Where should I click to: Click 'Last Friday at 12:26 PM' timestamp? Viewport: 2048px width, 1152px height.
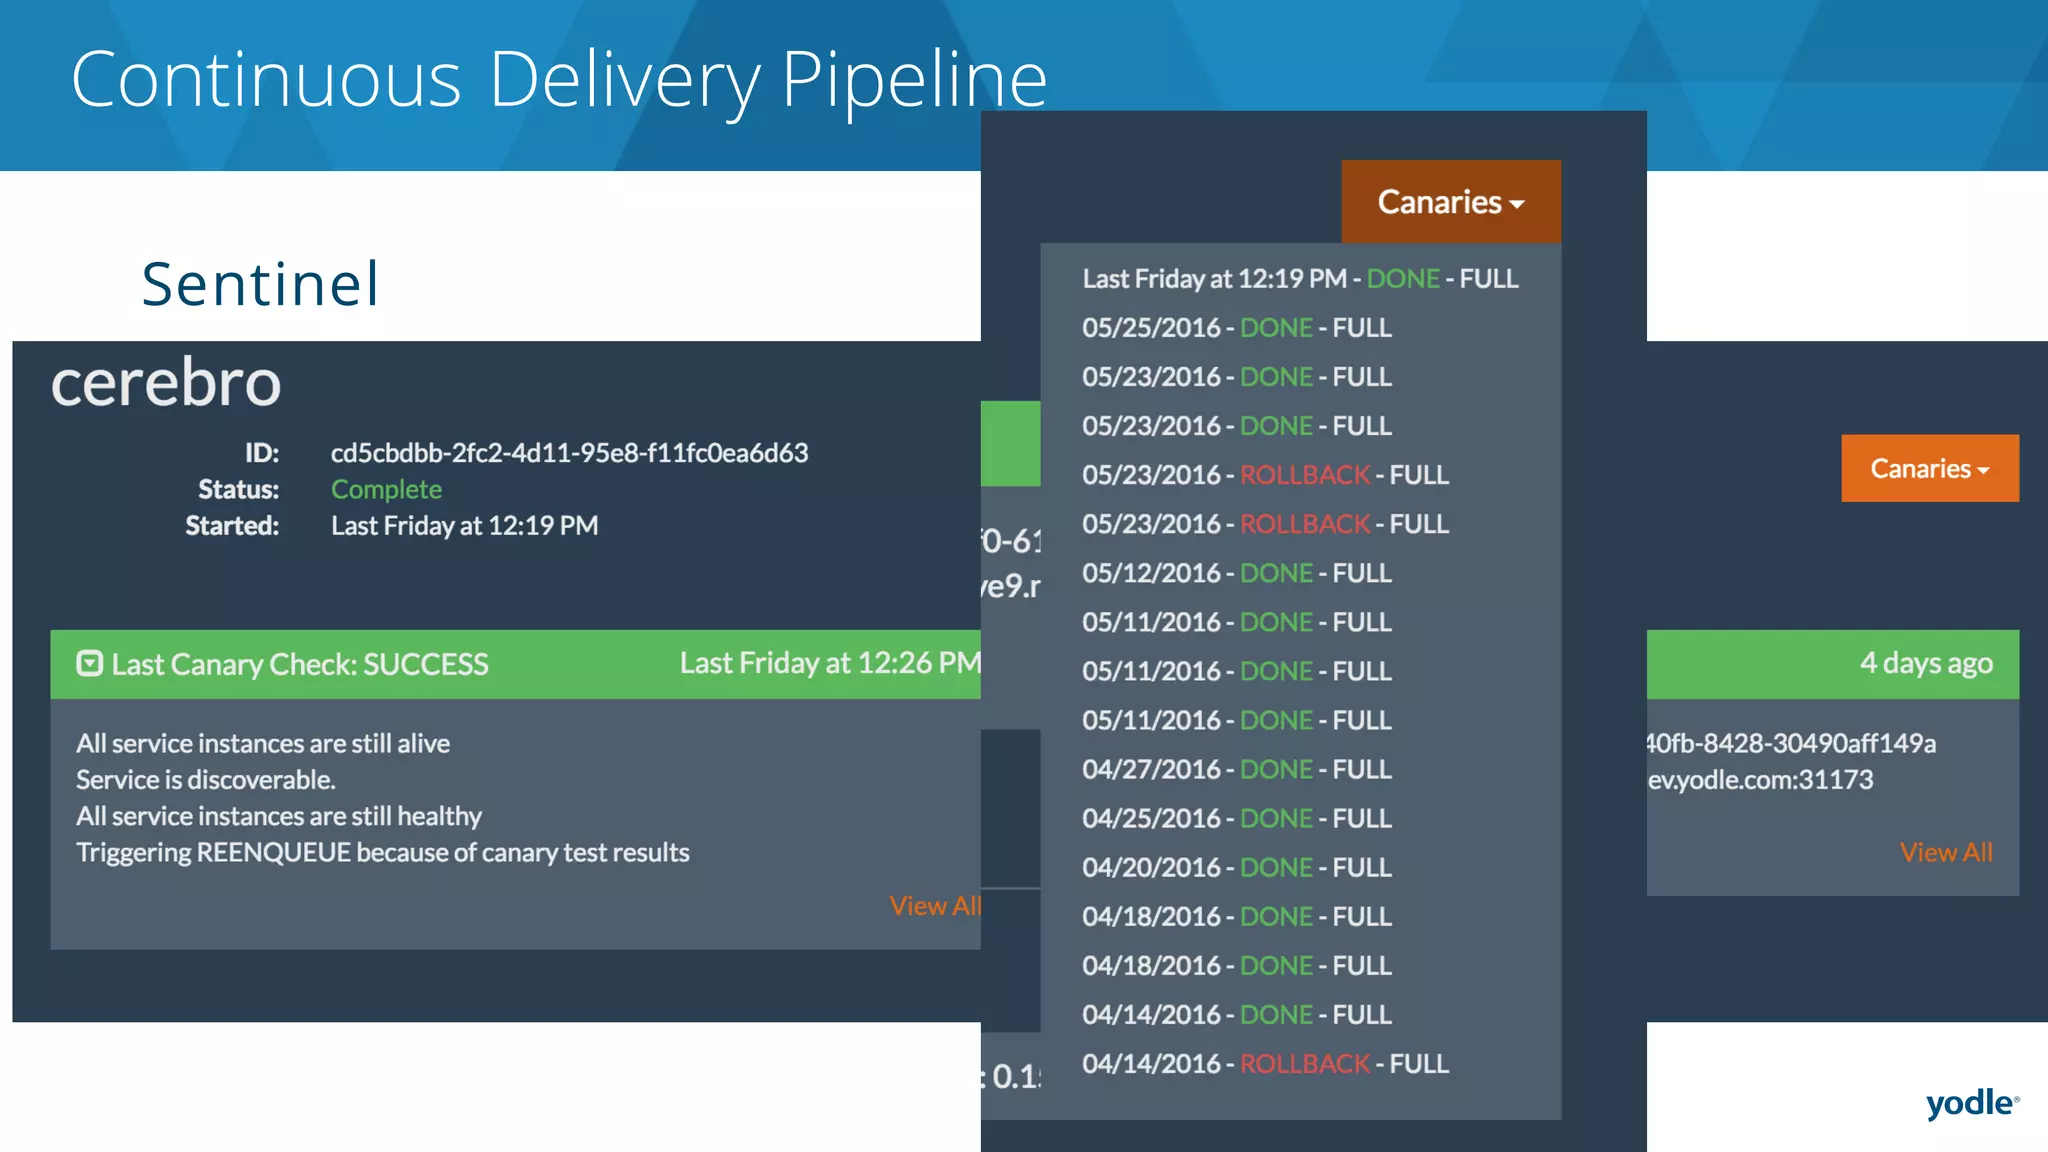[830, 663]
